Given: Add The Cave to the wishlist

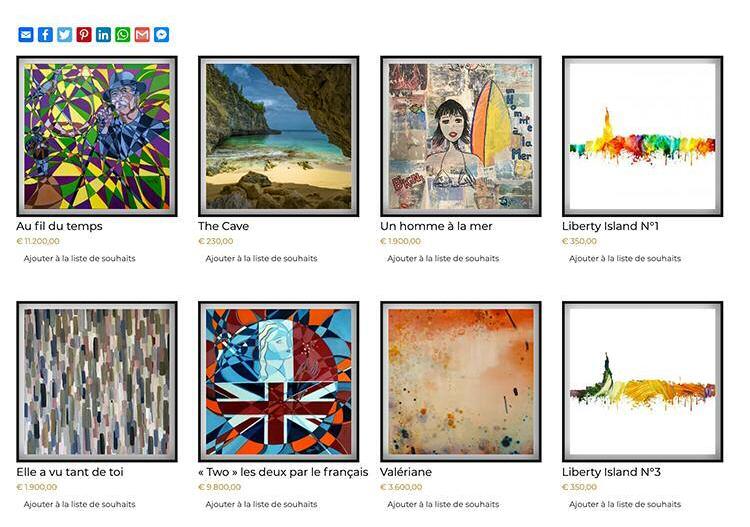Looking at the screenshot, I should click(261, 258).
